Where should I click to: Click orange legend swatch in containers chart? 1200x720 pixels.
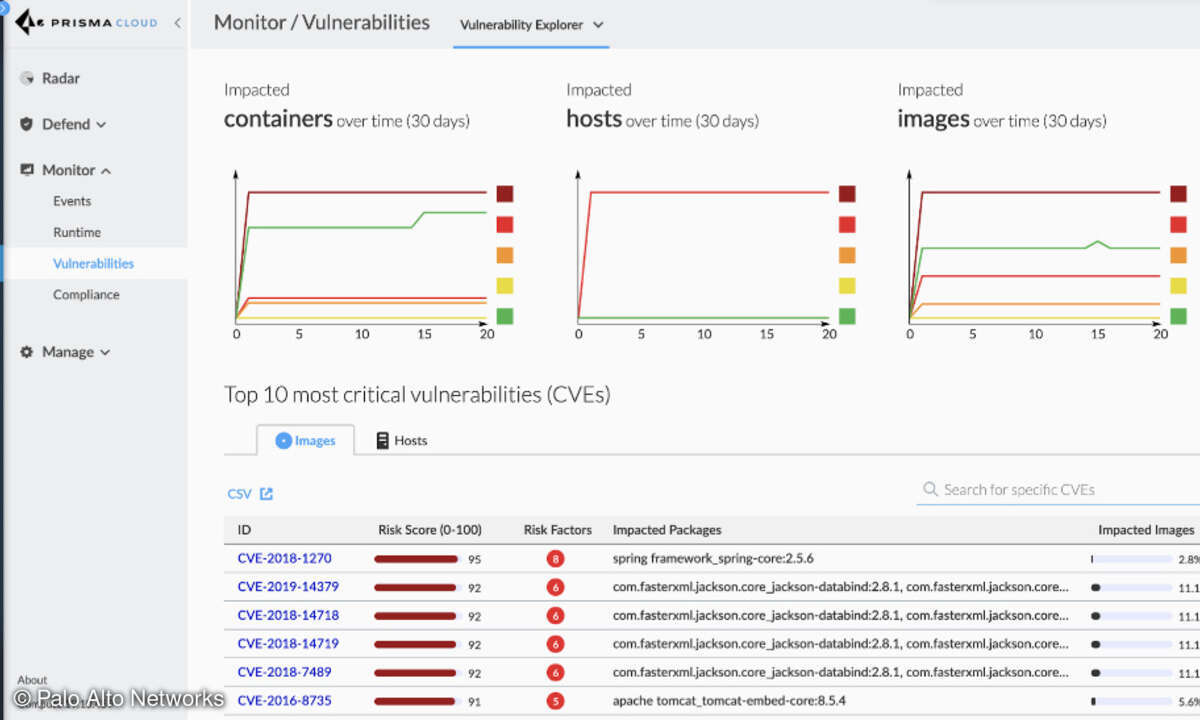(x=504, y=255)
